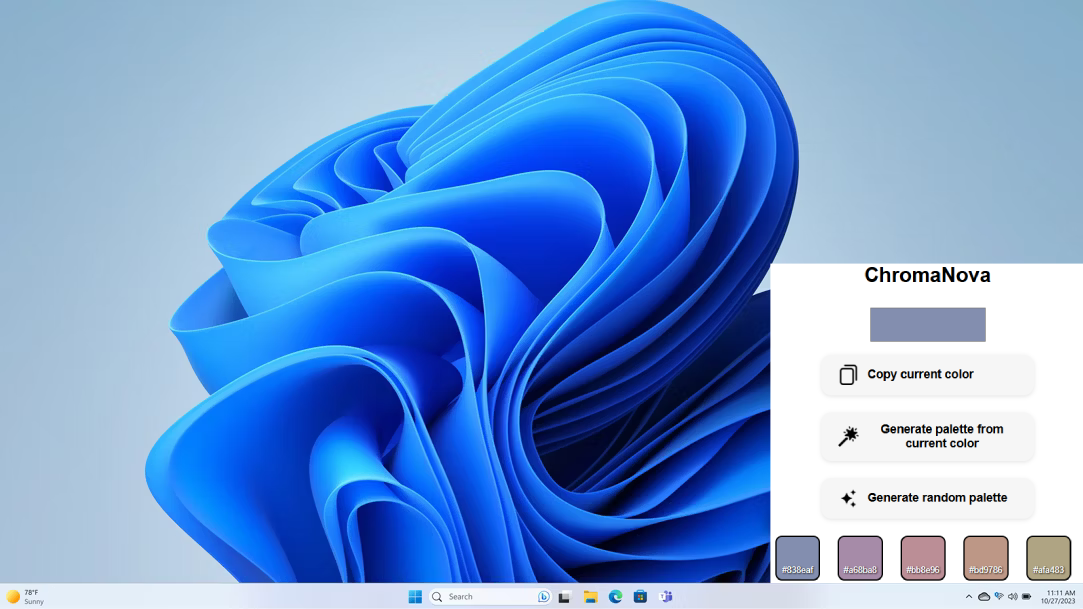
Task: Open the Wi-Fi network tray icon
Action: click(x=999, y=597)
